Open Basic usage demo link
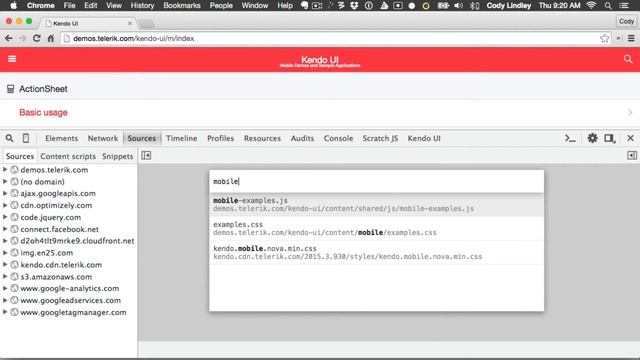 click(x=43, y=112)
